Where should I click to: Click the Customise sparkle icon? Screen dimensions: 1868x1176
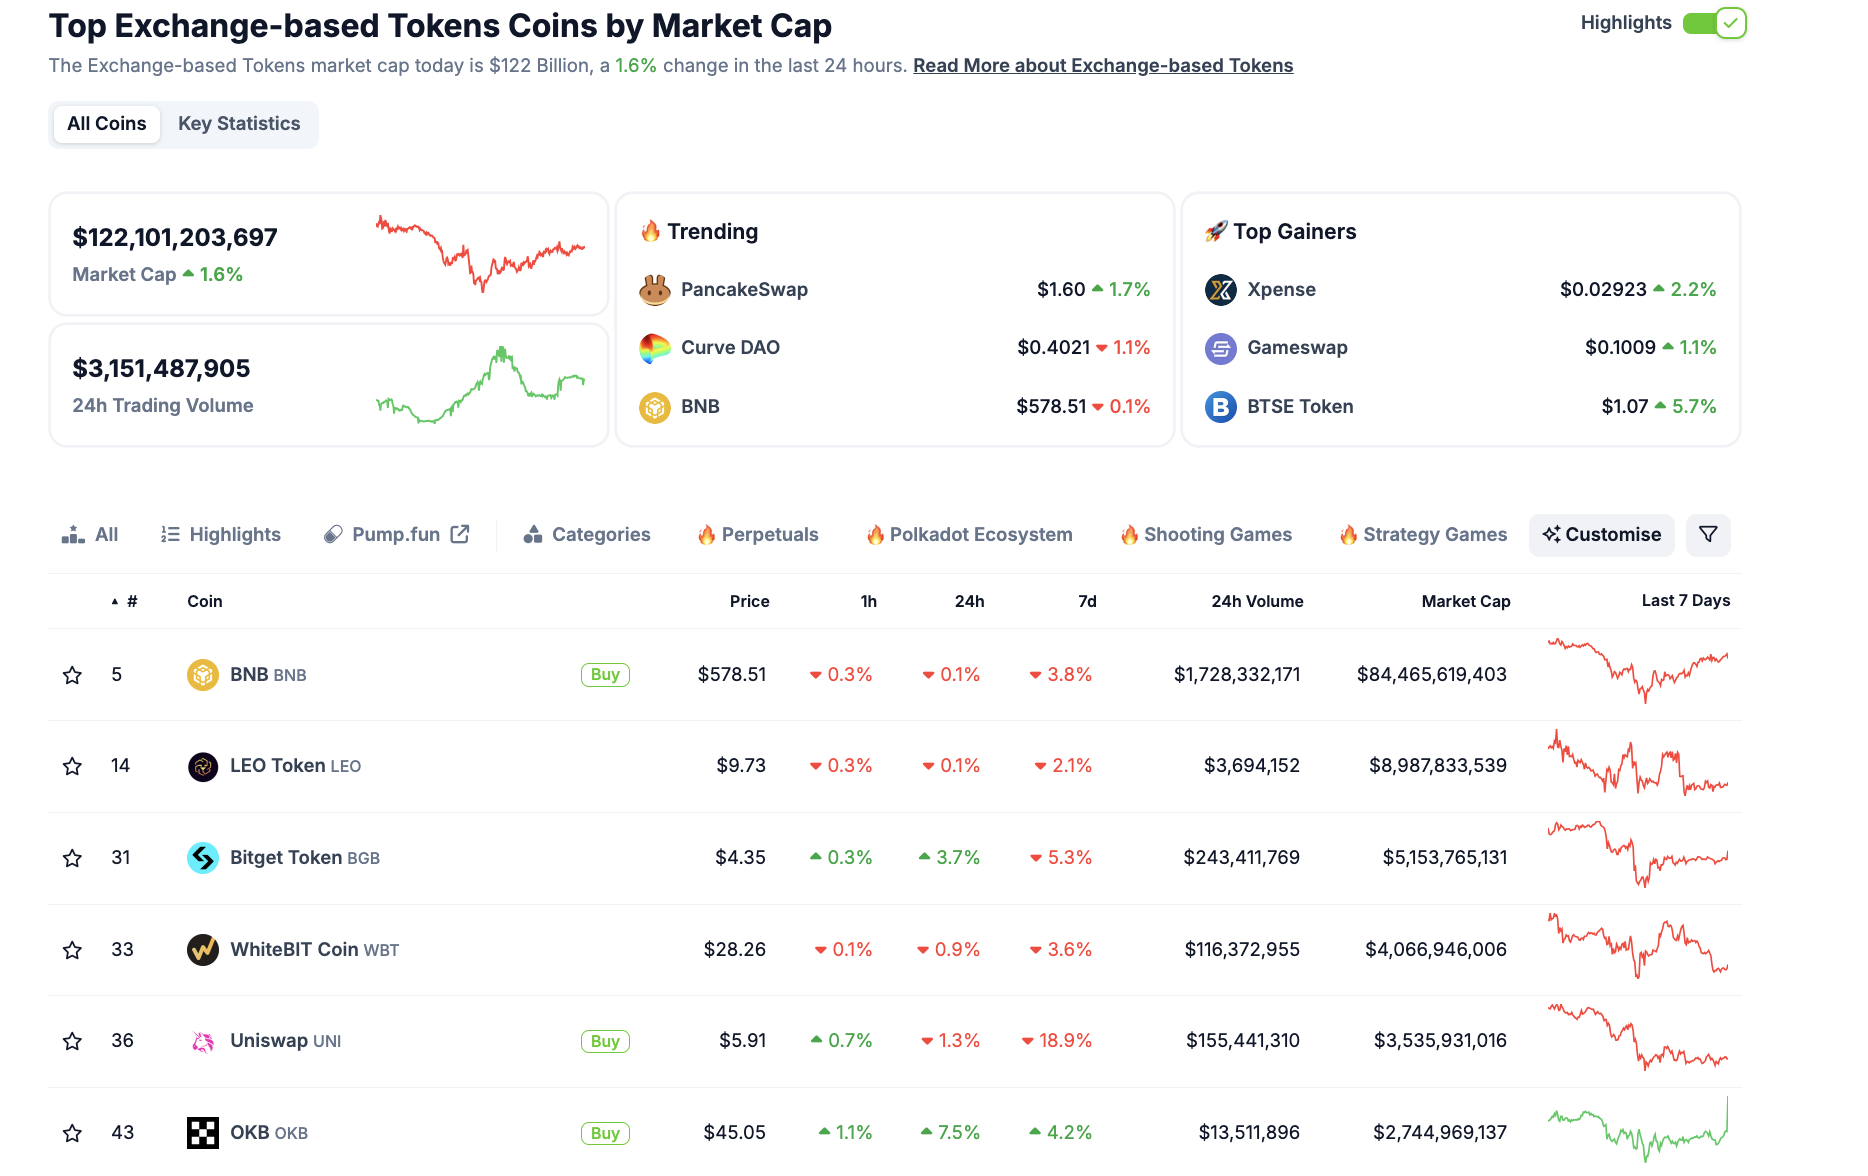1553,535
